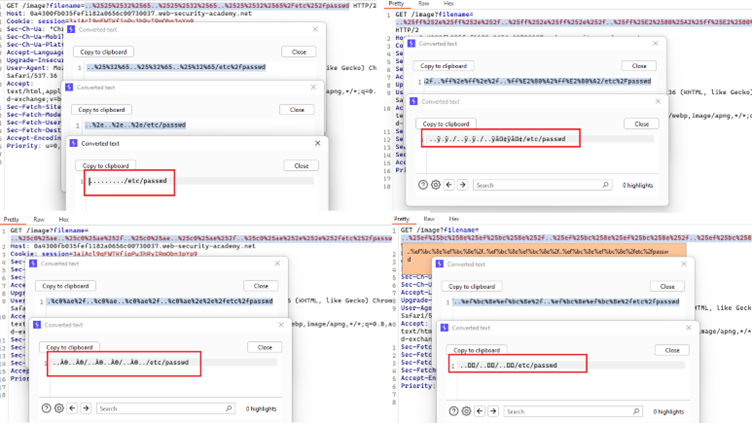Select decoded text ..▯▯/..▯▯/..▯▯/etc/passwd

508,365
